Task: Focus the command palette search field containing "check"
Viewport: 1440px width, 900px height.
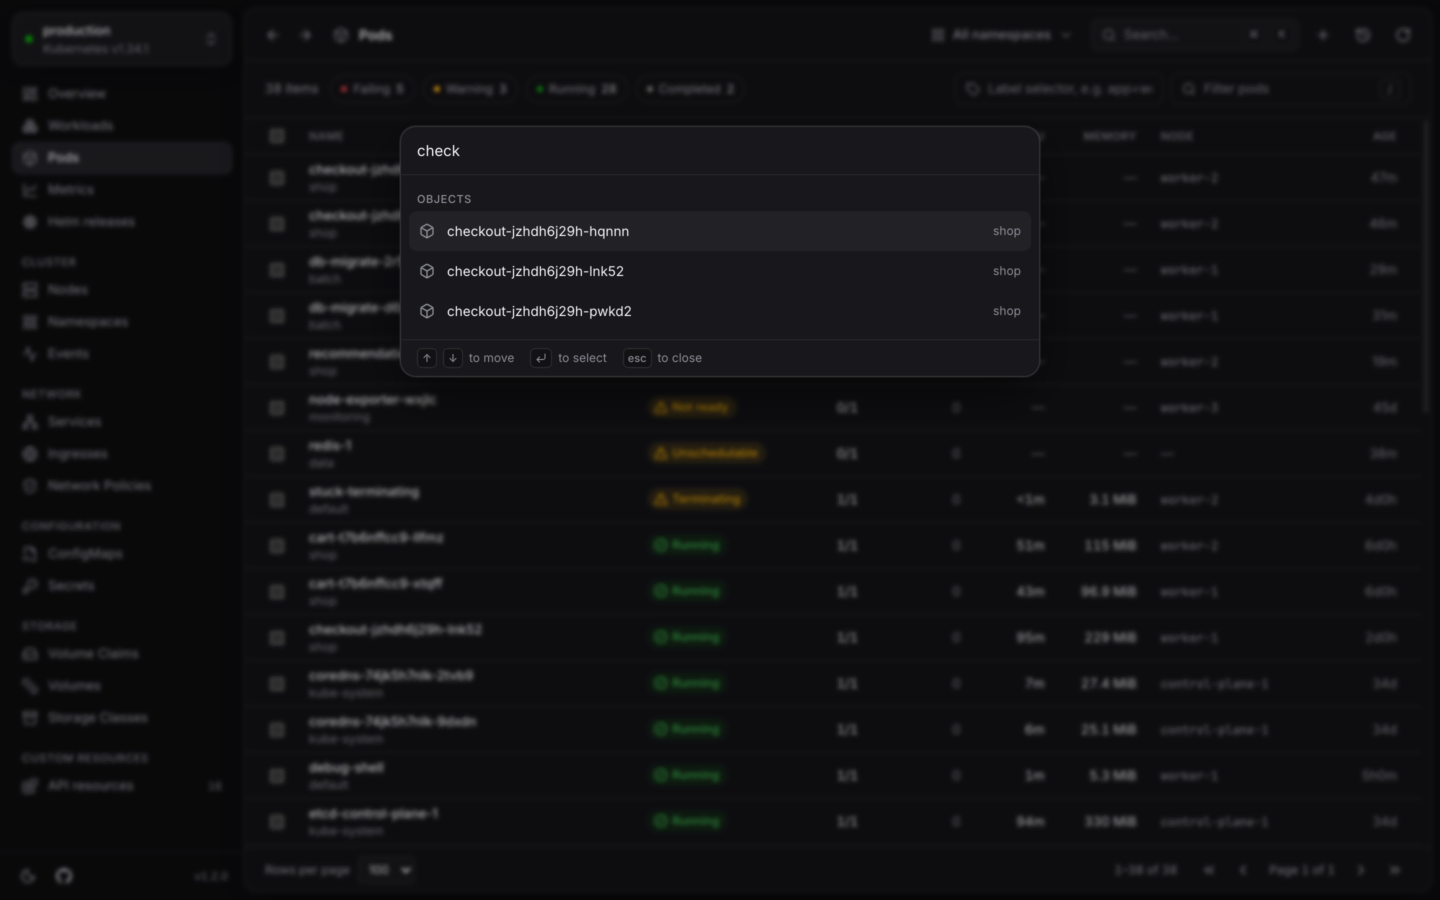Action: (x=720, y=151)
